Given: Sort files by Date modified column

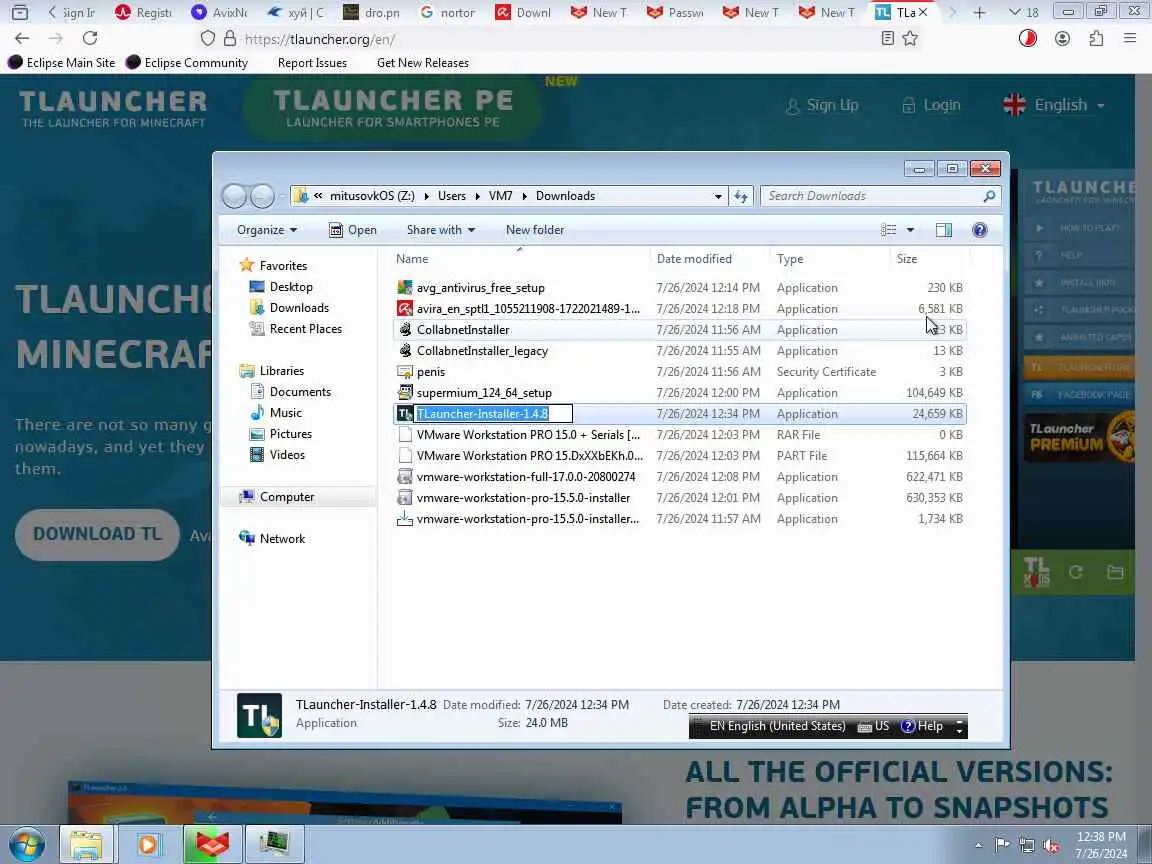Looking at the screenshot, I should [x=694, y=259].
